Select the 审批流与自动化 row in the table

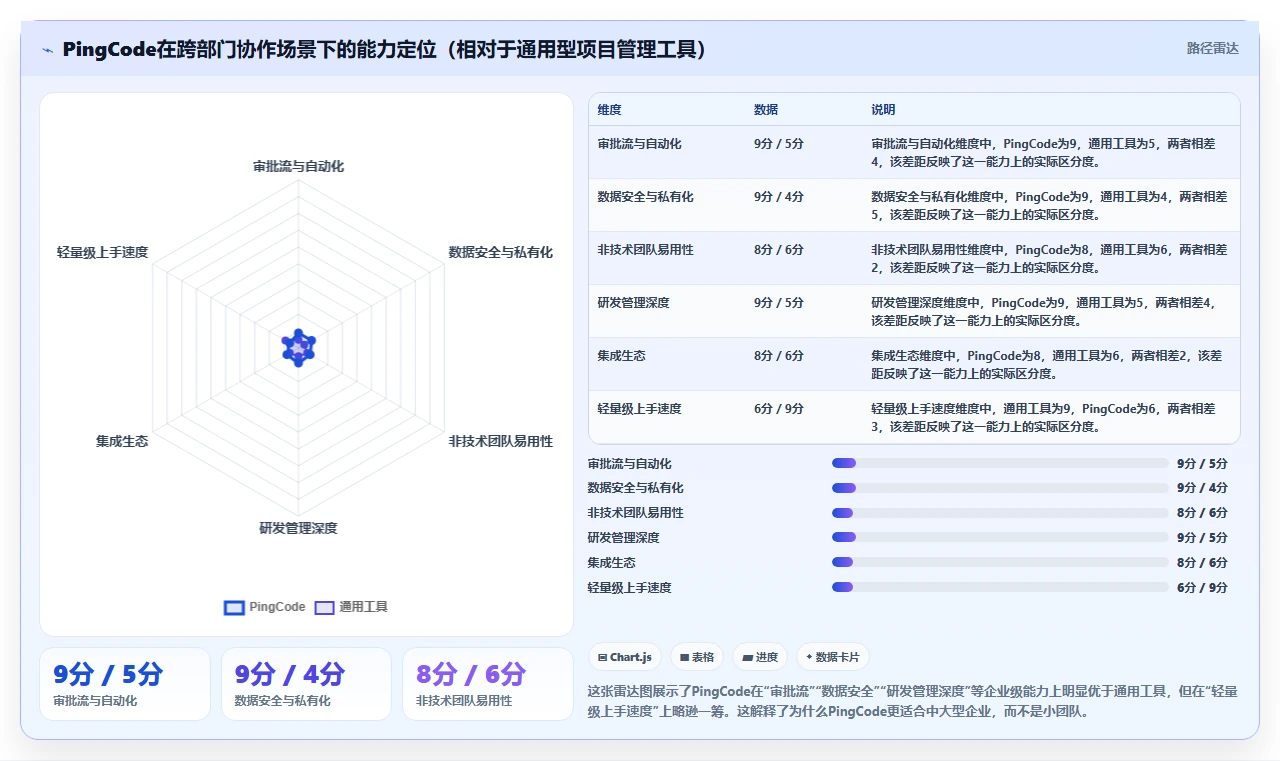[x=914, y=152]
